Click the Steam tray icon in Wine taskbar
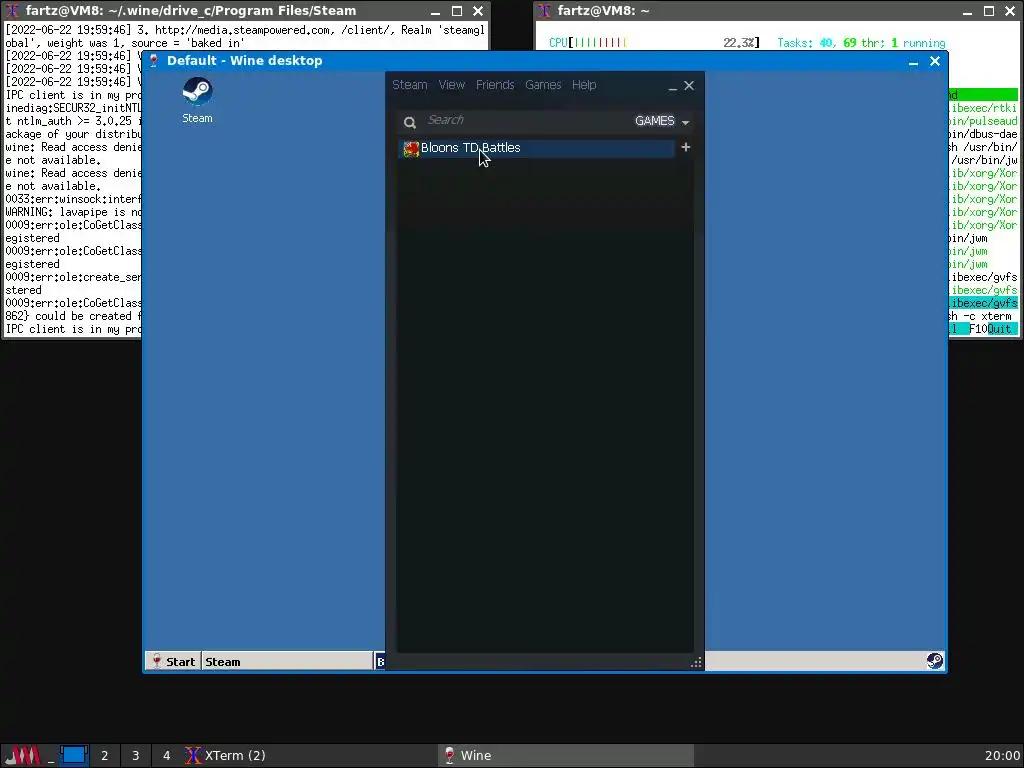 coord(935,661)
